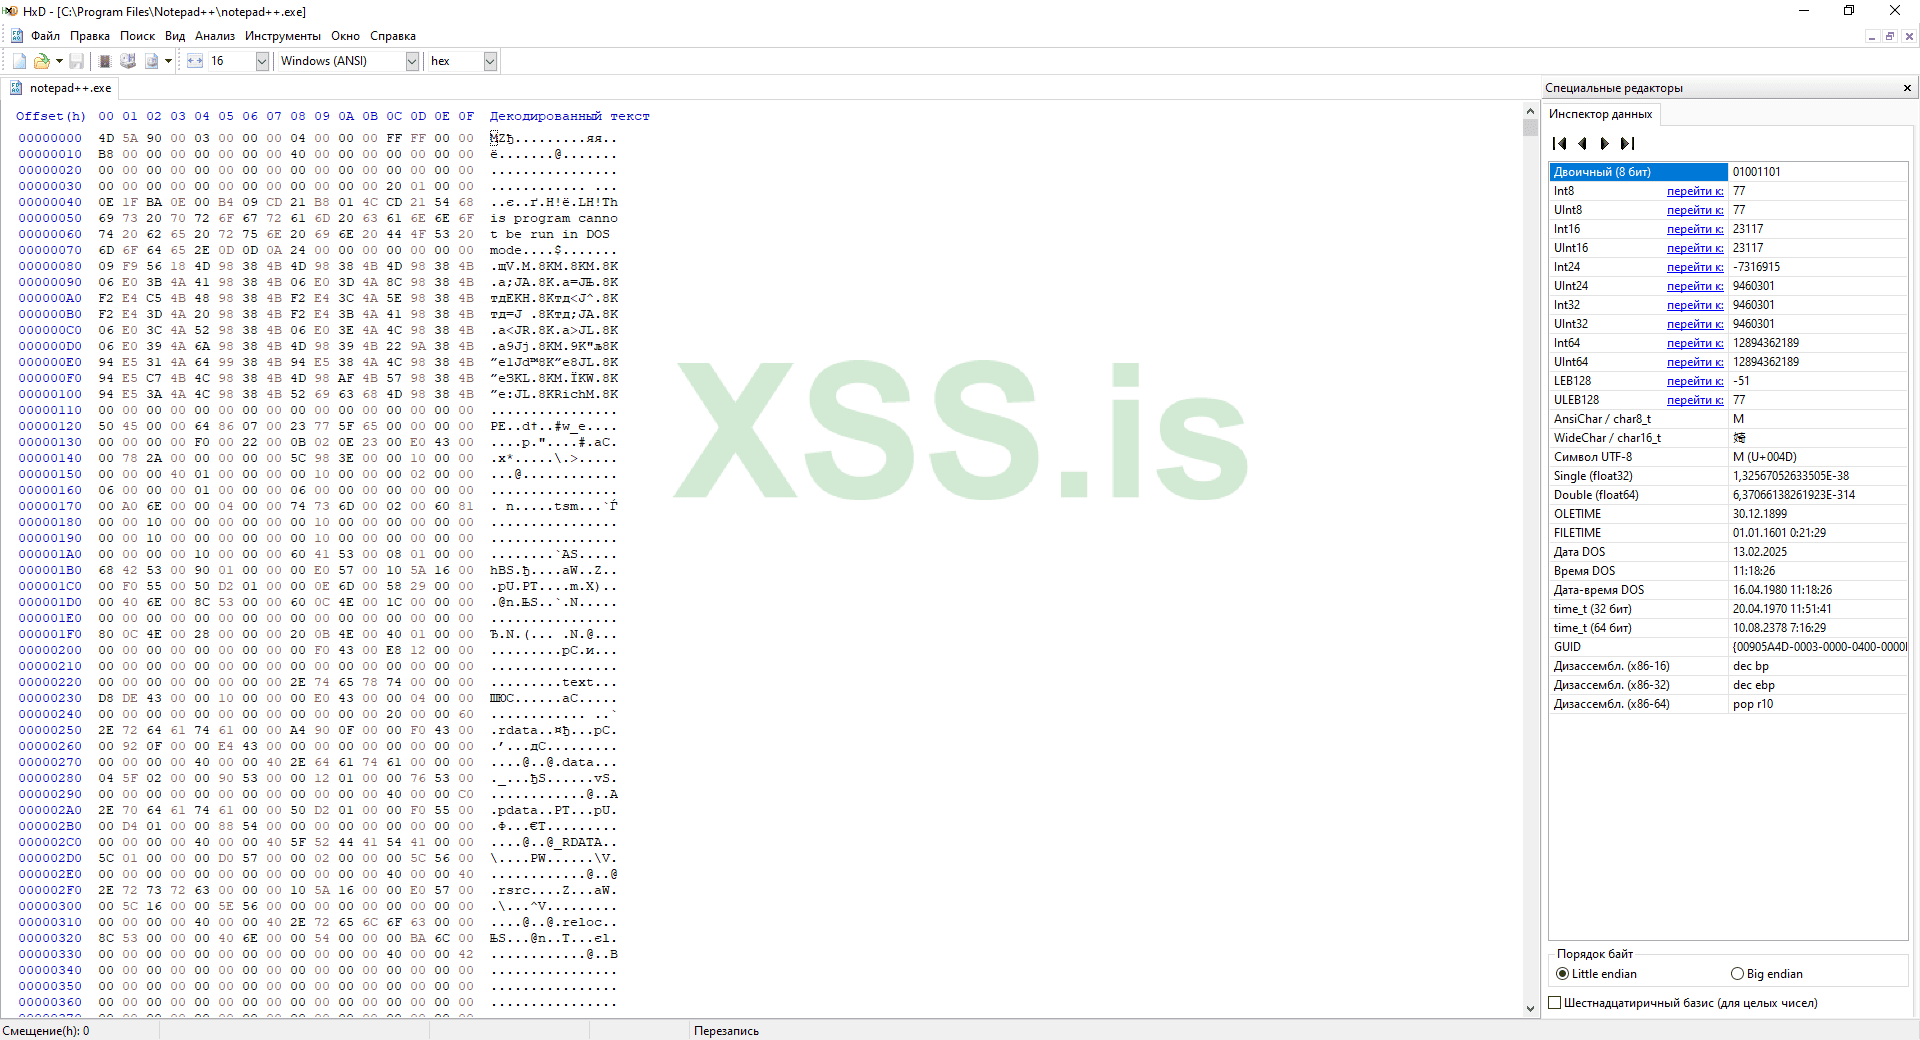This screenshot has width=1920, height=1040.
Task: Click the Дизассембл. (x86-64) row label
Action: tap(1611, 704)
